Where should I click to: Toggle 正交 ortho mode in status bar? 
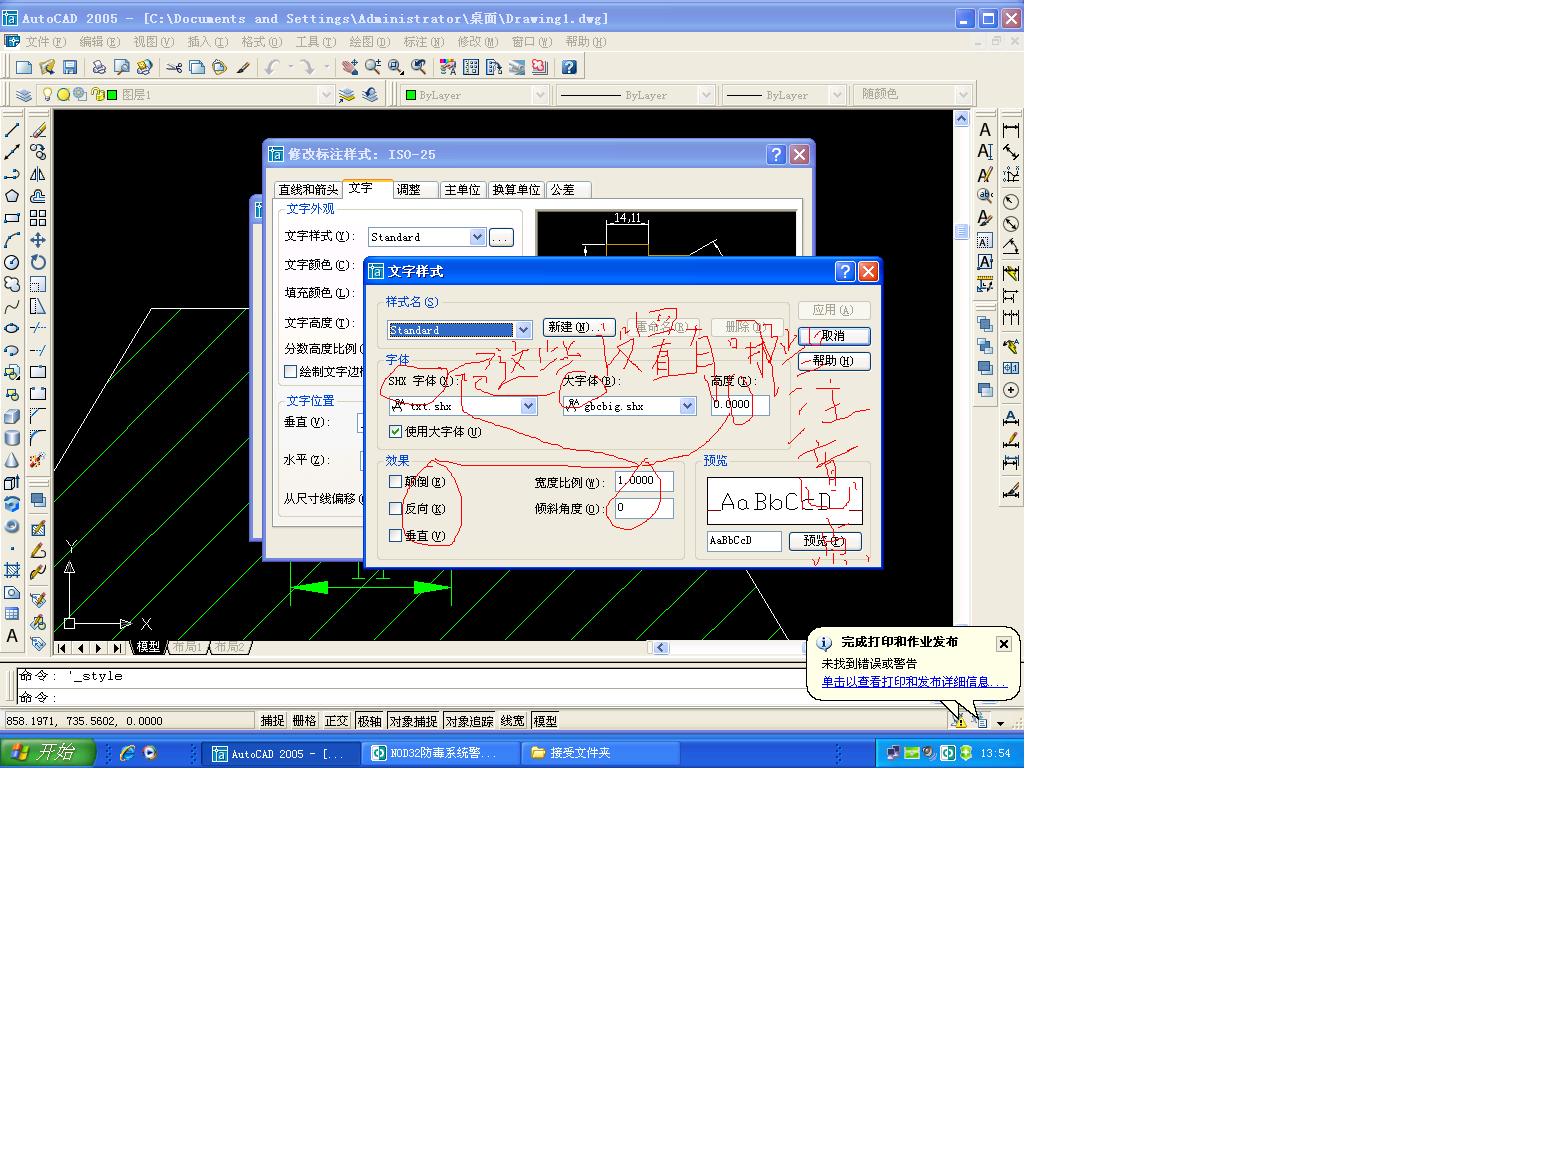click(336, 721)
